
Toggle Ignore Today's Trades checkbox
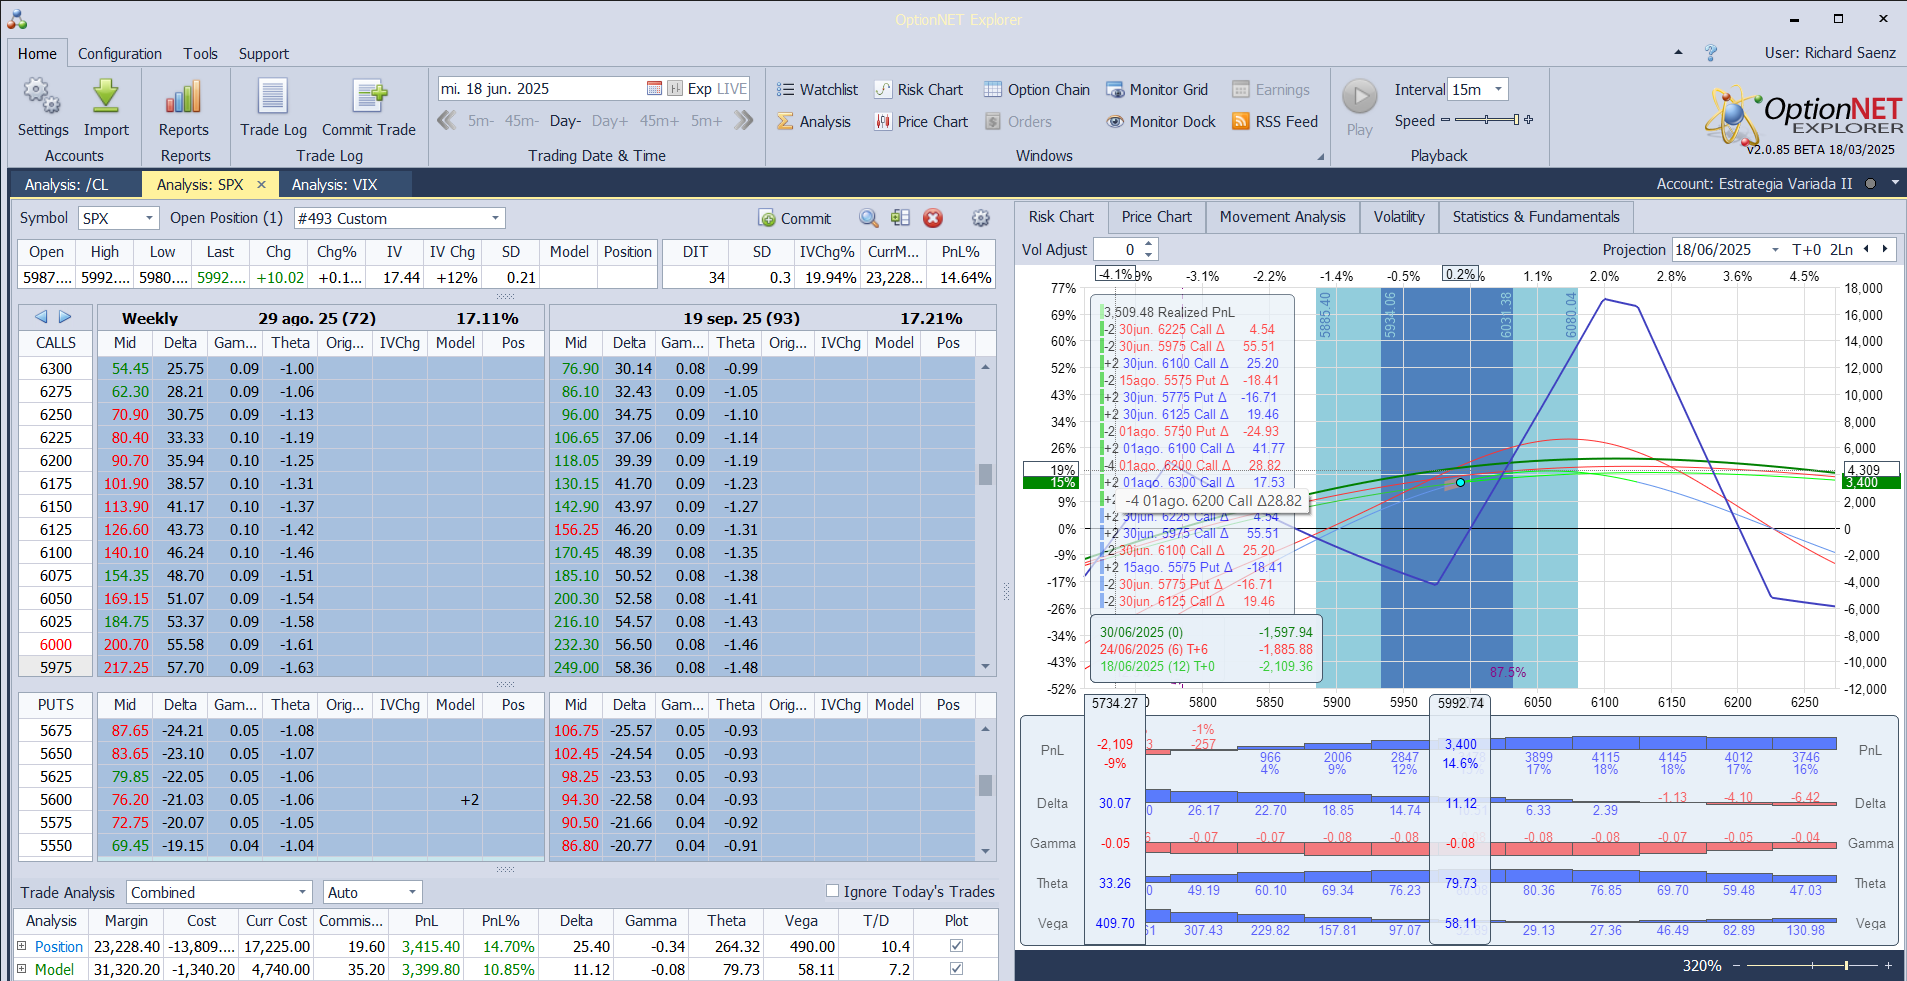point(832,891)
